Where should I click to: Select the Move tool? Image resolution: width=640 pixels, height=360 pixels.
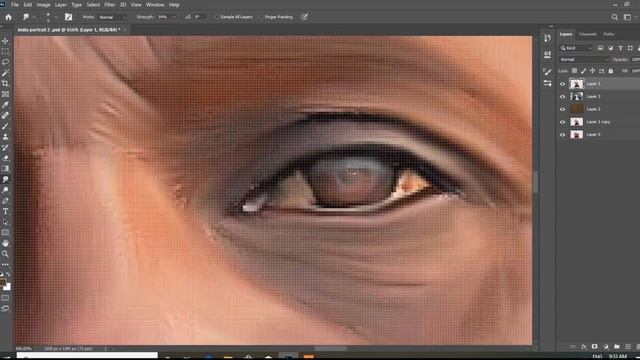pos(5,41)
